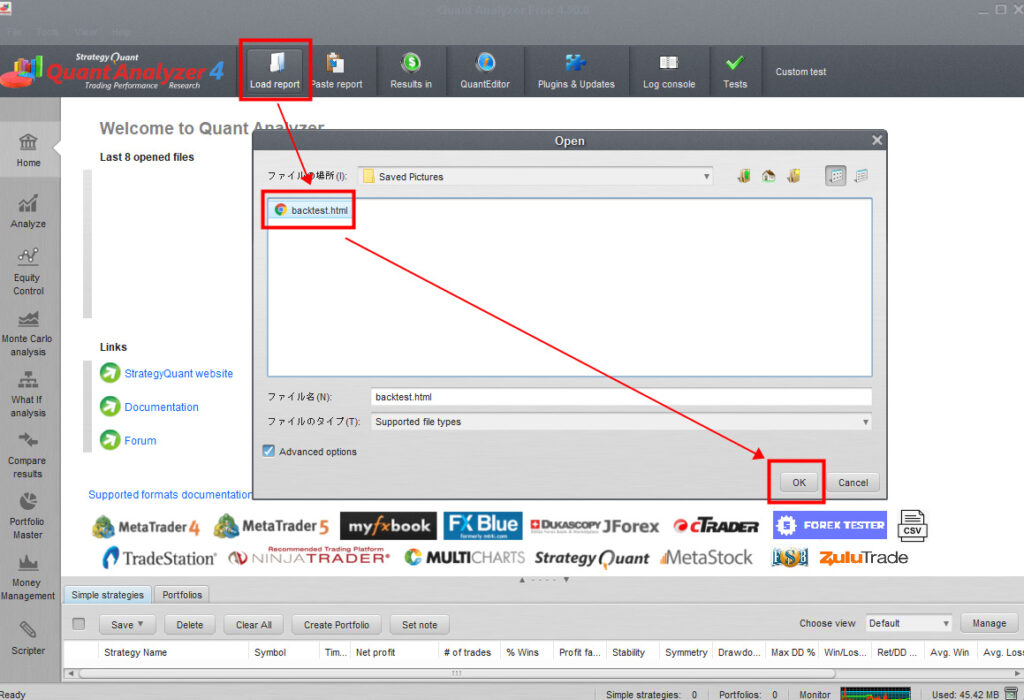Open What If analysis

(x=27, y=394)
